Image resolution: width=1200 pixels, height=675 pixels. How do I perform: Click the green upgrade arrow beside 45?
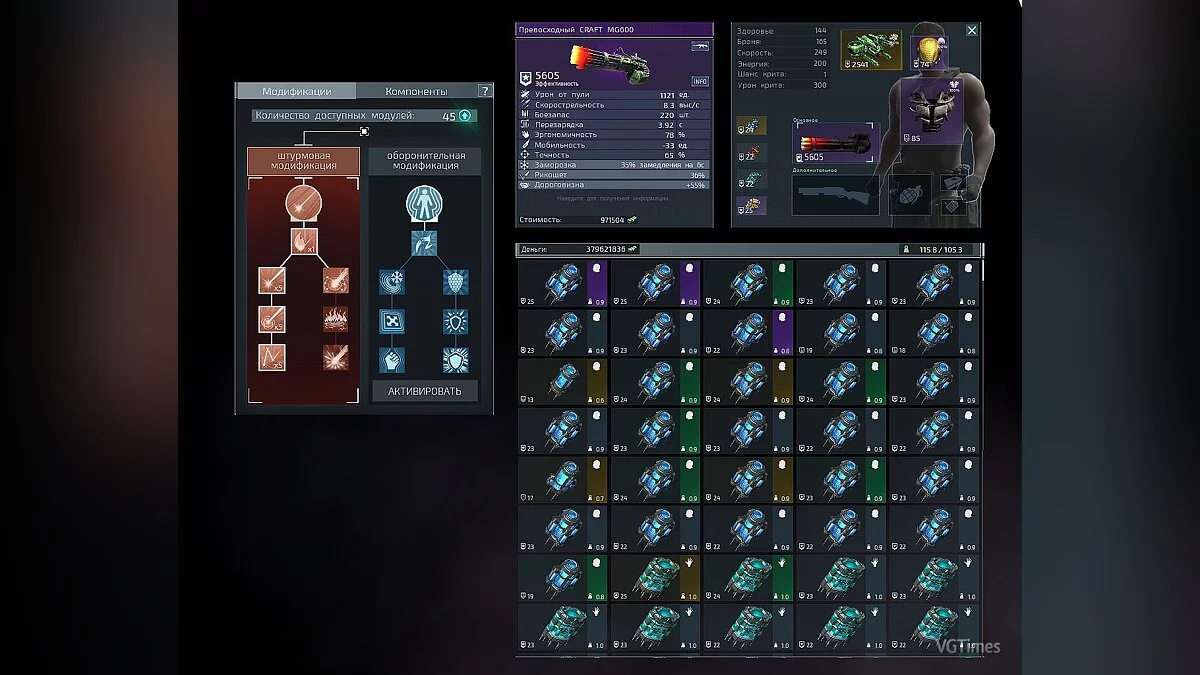[464, 116]
